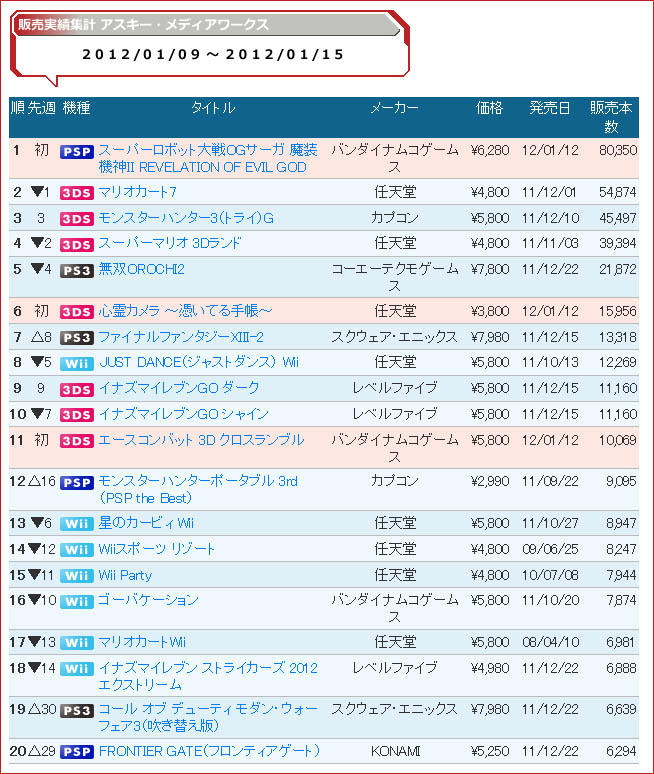Open モンスターハンター3(トライ)G link

pos(186,218)
